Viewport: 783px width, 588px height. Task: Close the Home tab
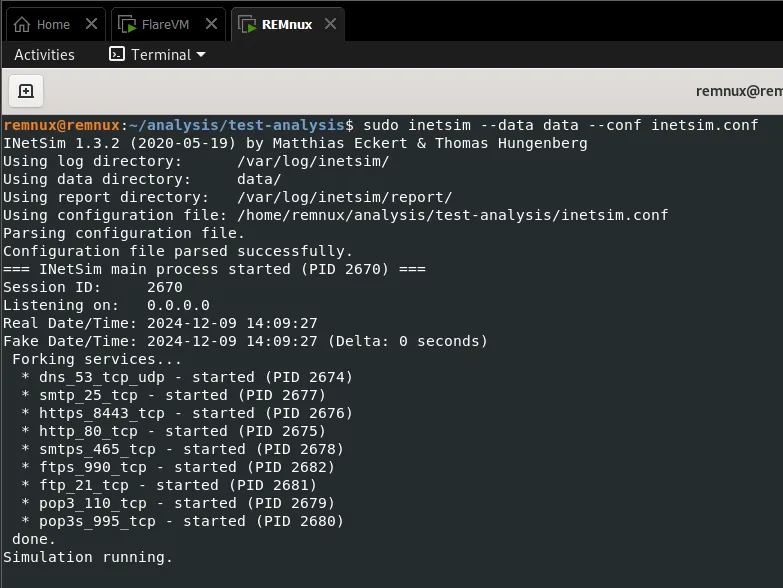tap(91, 24)
